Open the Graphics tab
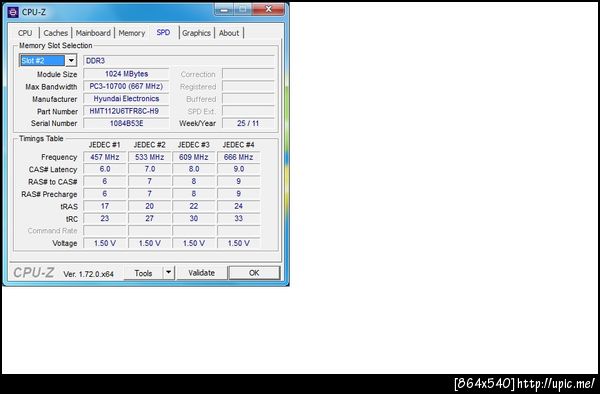 point(196,33)
